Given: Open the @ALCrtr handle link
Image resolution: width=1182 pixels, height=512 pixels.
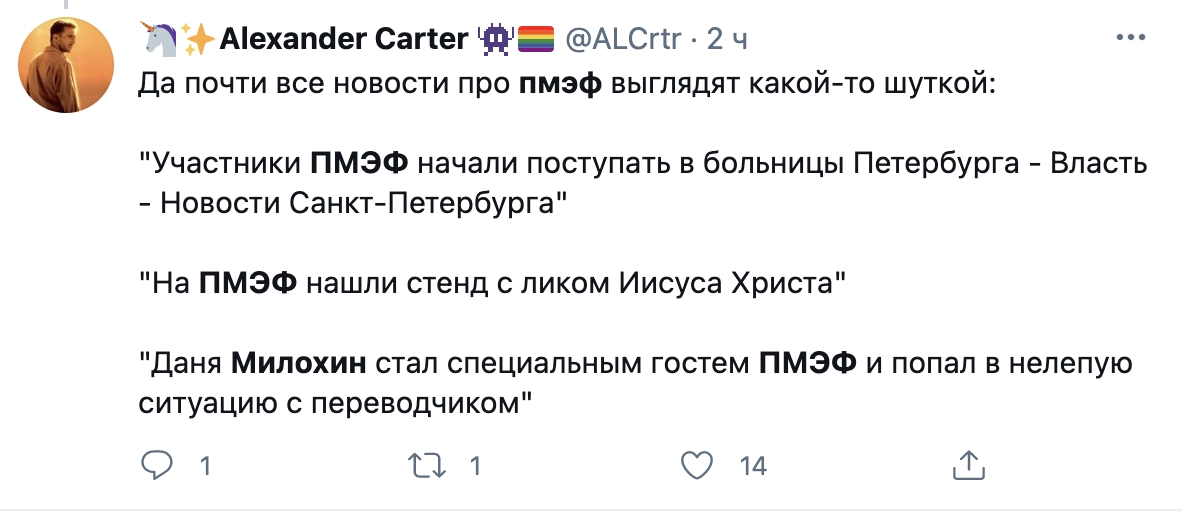Looking at the screenshot, I should 624,39.
